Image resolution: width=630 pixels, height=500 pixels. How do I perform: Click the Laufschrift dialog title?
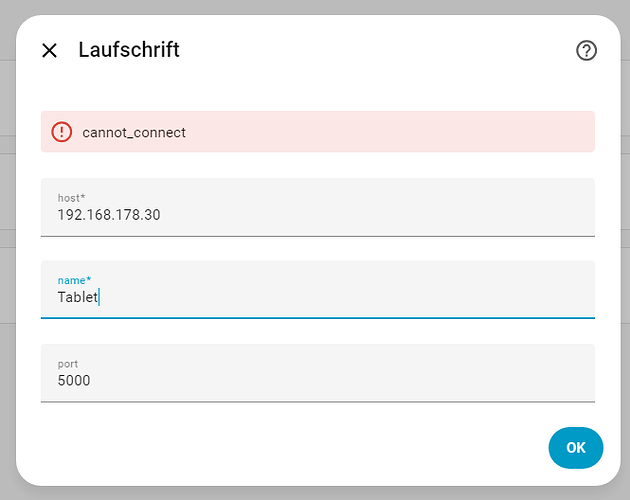pos(129,50)
